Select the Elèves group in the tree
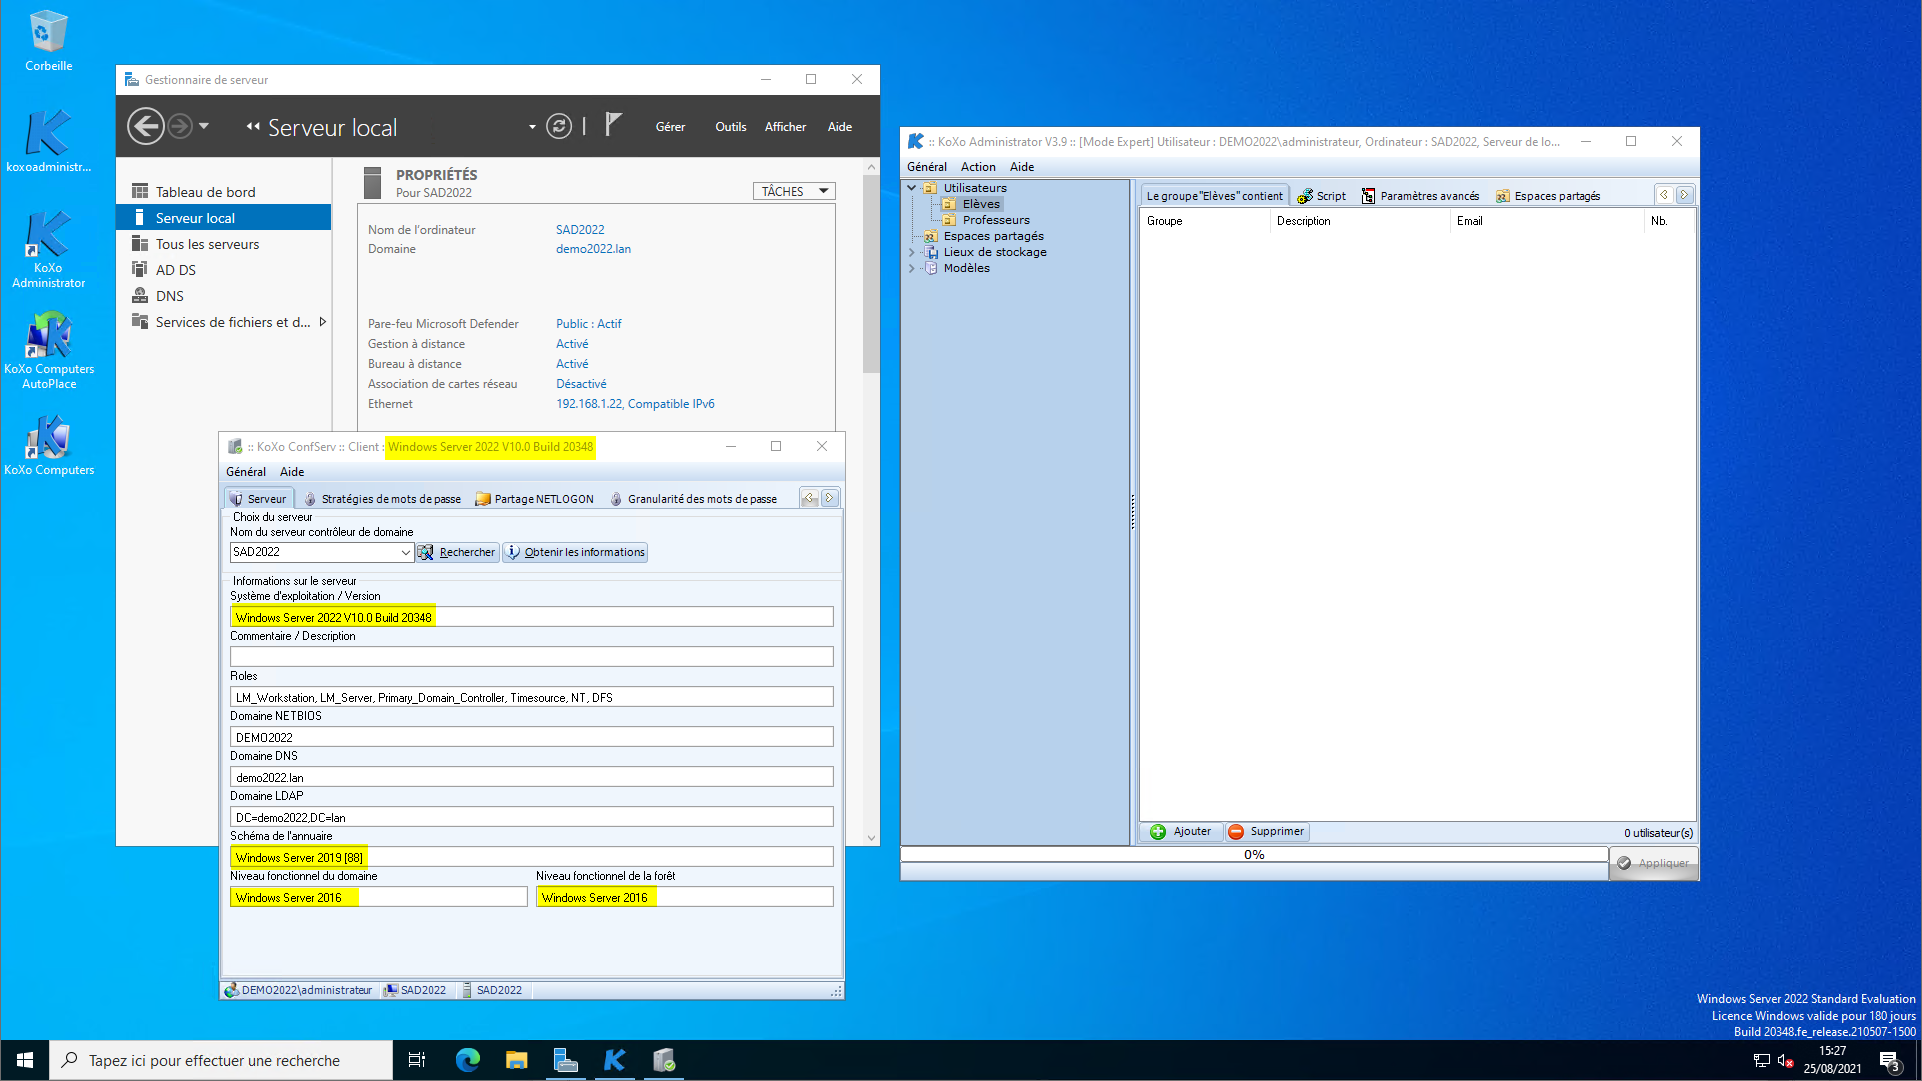1922x1081 pixels. pyautogui.click(x=980, y=204)
